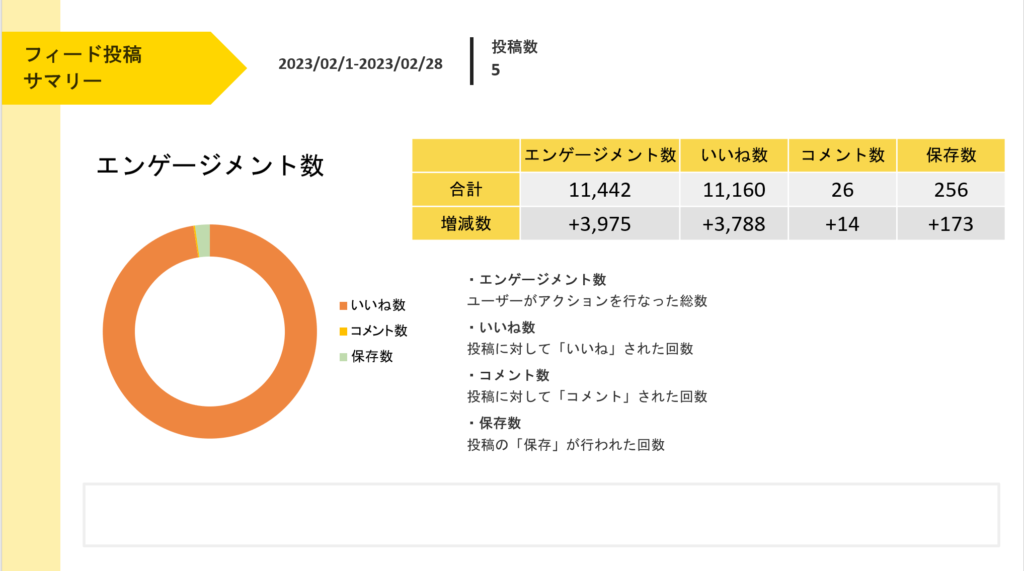Viewport: 1024px width, 571px height.
Task: Click the orange いいね数 legend swatch
Action: click(x=344, y=305)
